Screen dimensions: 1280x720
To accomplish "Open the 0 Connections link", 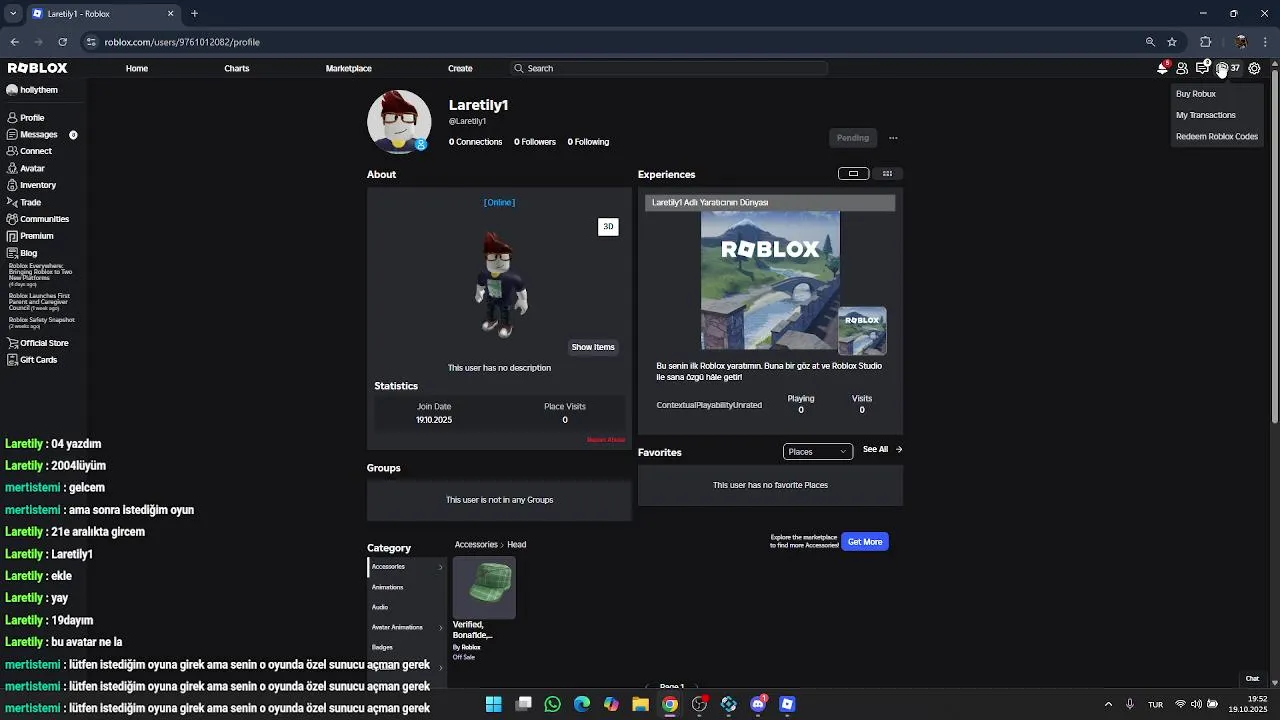I will coord(475,142).
